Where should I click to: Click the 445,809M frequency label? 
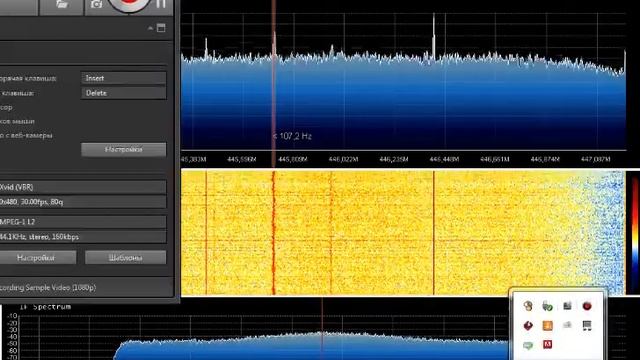click(292, 159)
